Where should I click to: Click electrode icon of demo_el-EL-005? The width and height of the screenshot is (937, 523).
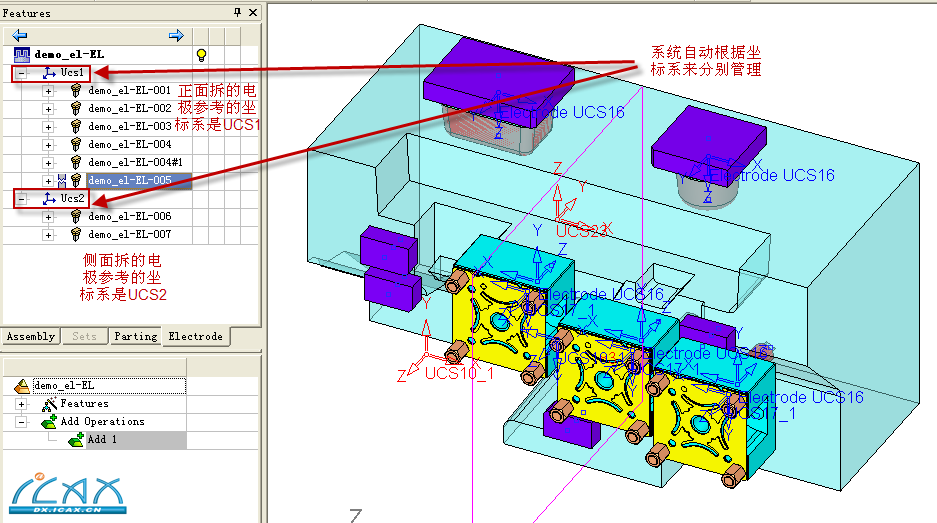[76, 181]
